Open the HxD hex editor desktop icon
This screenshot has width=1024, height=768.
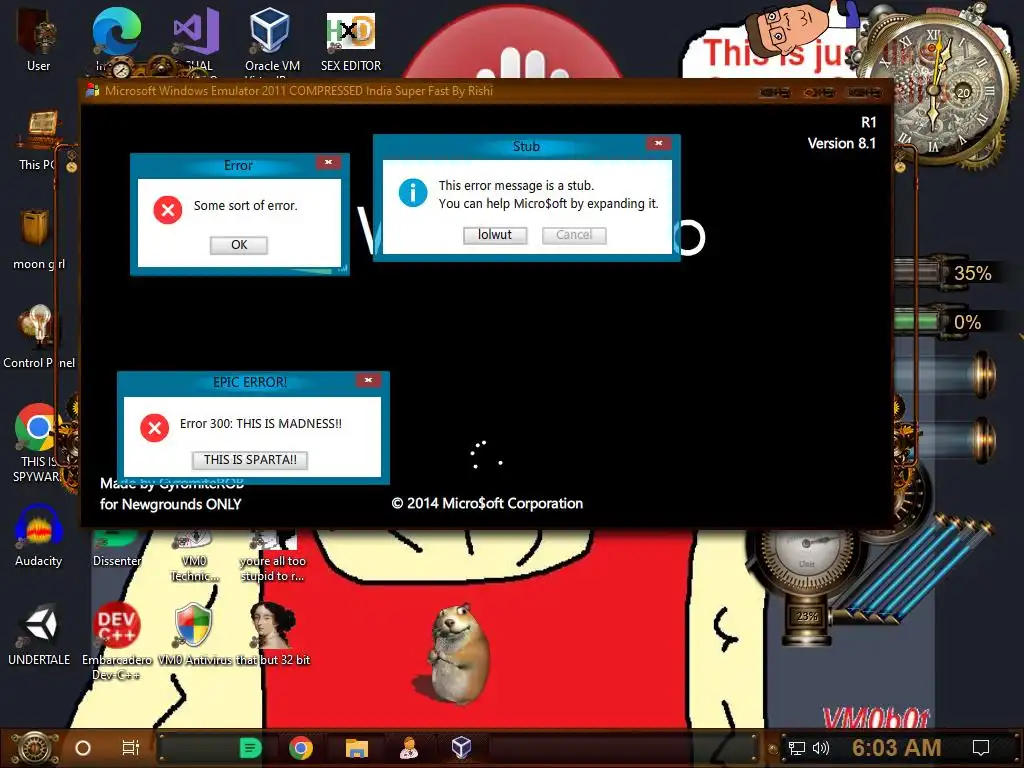pyautogui.click(x=351, y=38)
